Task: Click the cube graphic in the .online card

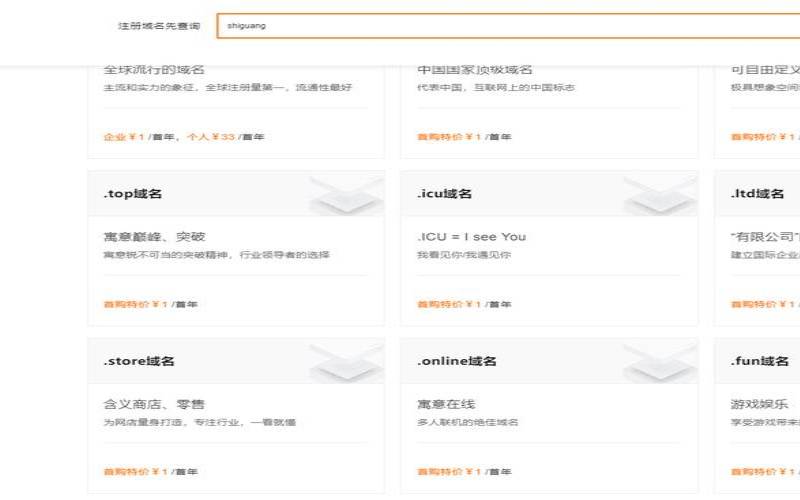Action: point(660,362)
